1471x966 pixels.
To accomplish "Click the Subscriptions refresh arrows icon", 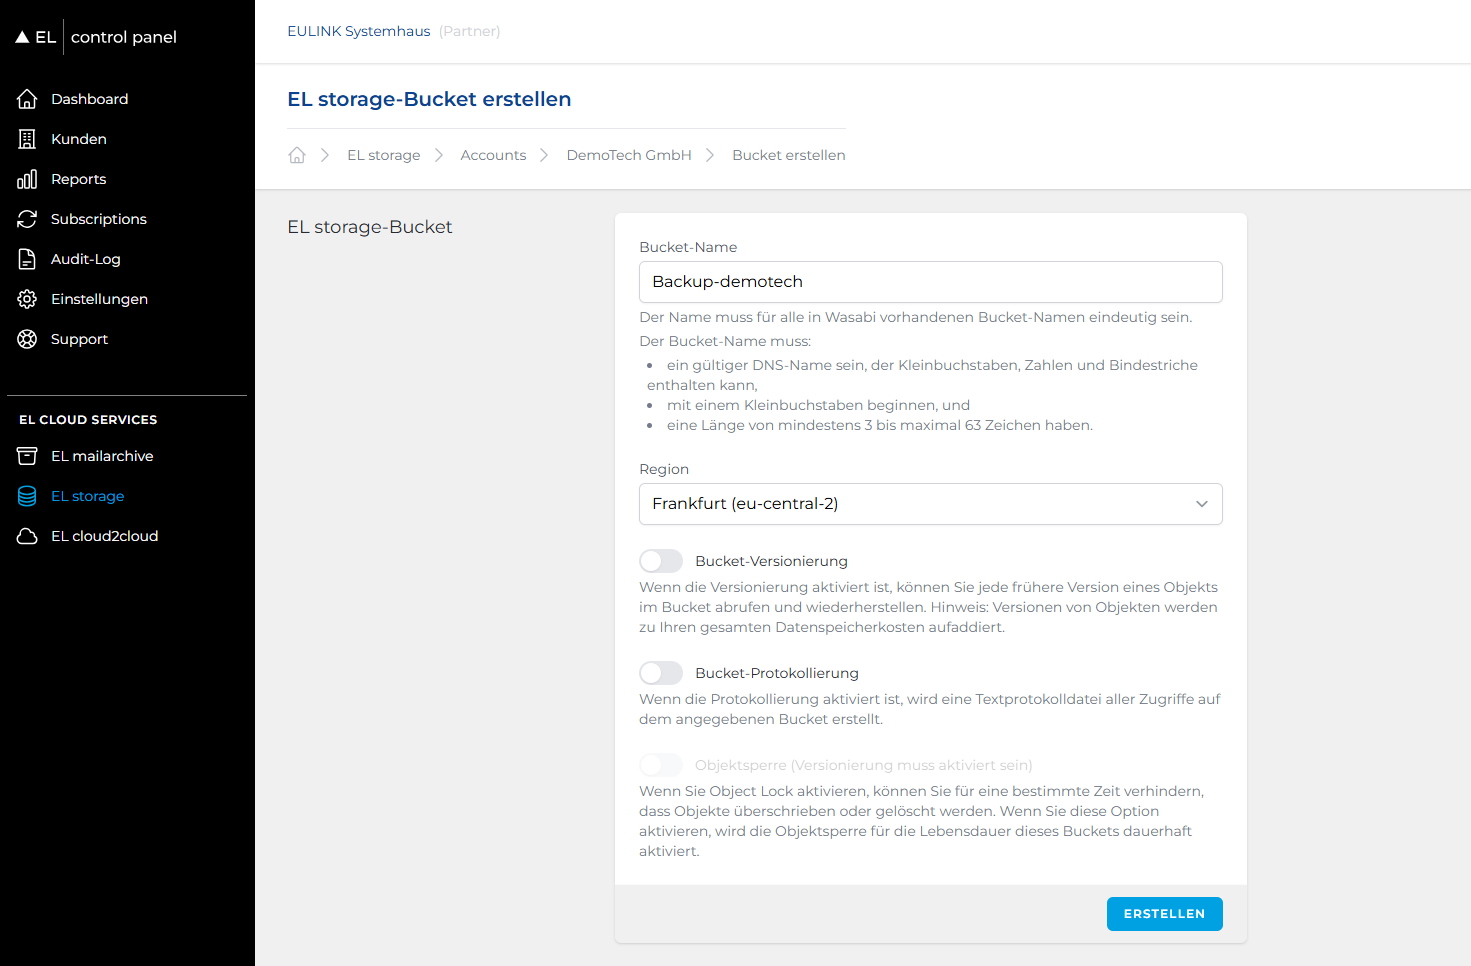I will pos(27,219).
